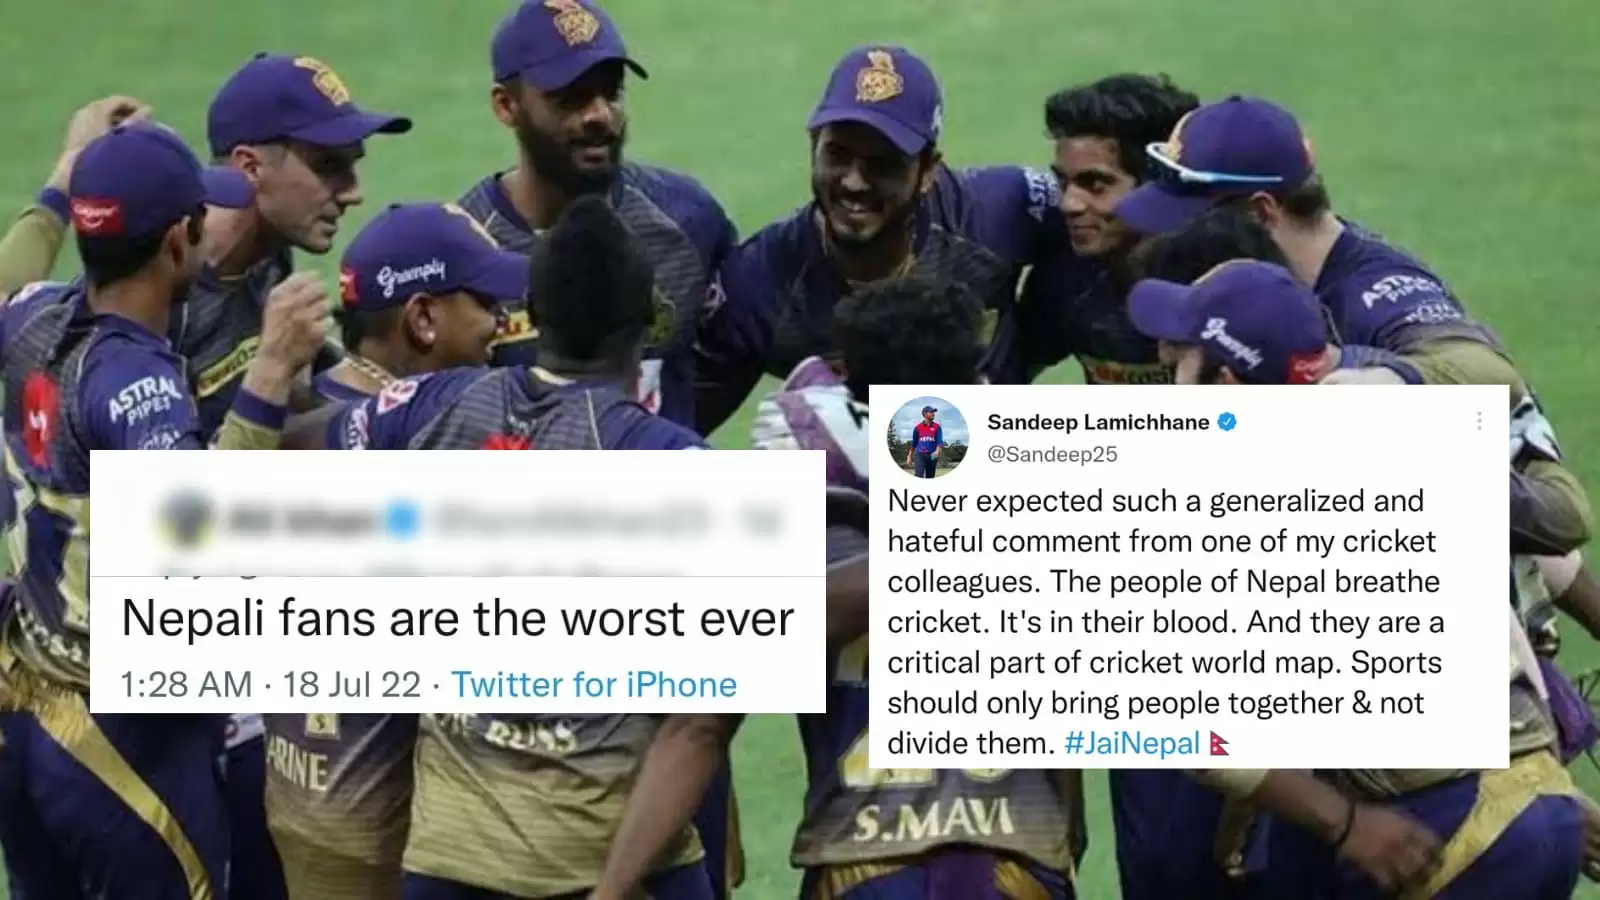Click the KKR emblem on smiling player's cap

pyautogui.click(x=879, y=77)
